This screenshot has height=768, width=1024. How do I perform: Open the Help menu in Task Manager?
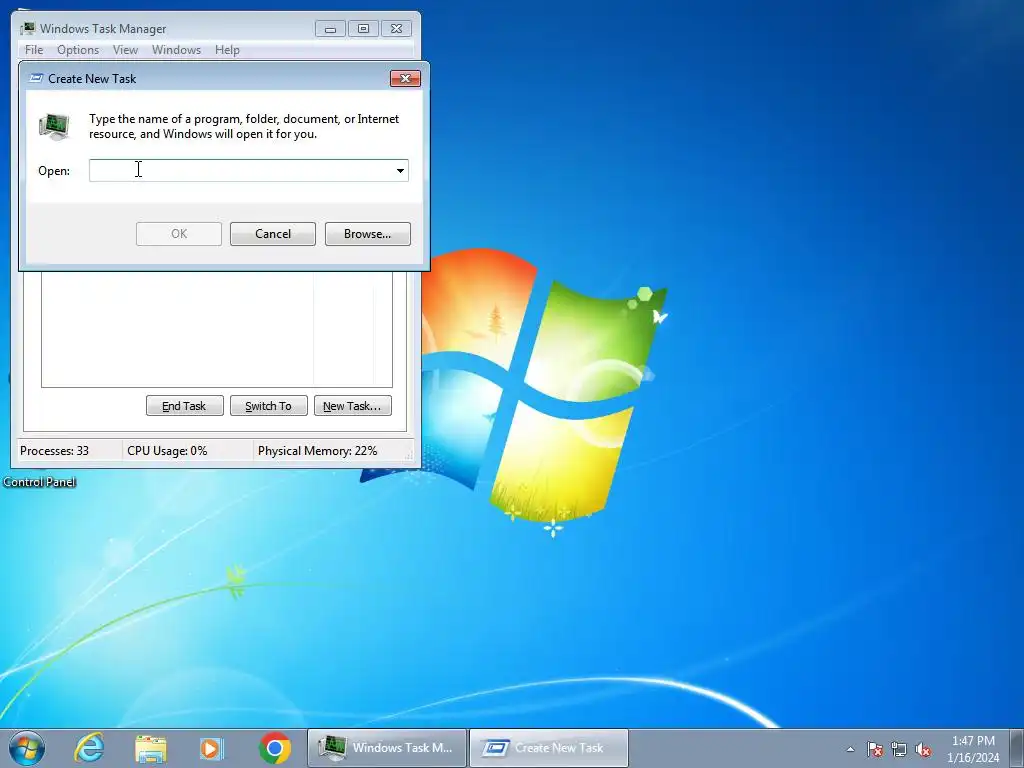[227, 50]
